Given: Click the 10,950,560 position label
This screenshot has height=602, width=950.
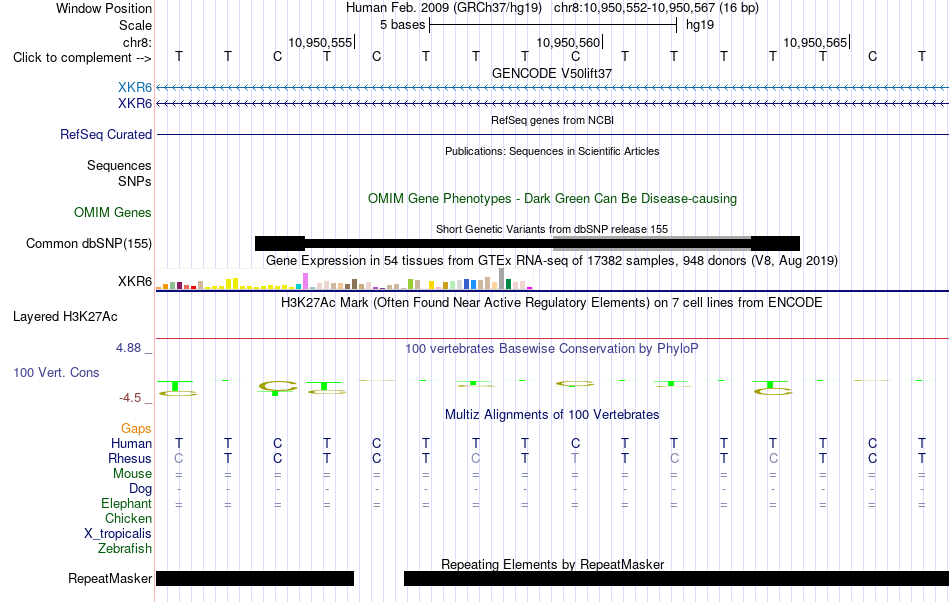Looking at the screenshot, I should pos(568,42).
